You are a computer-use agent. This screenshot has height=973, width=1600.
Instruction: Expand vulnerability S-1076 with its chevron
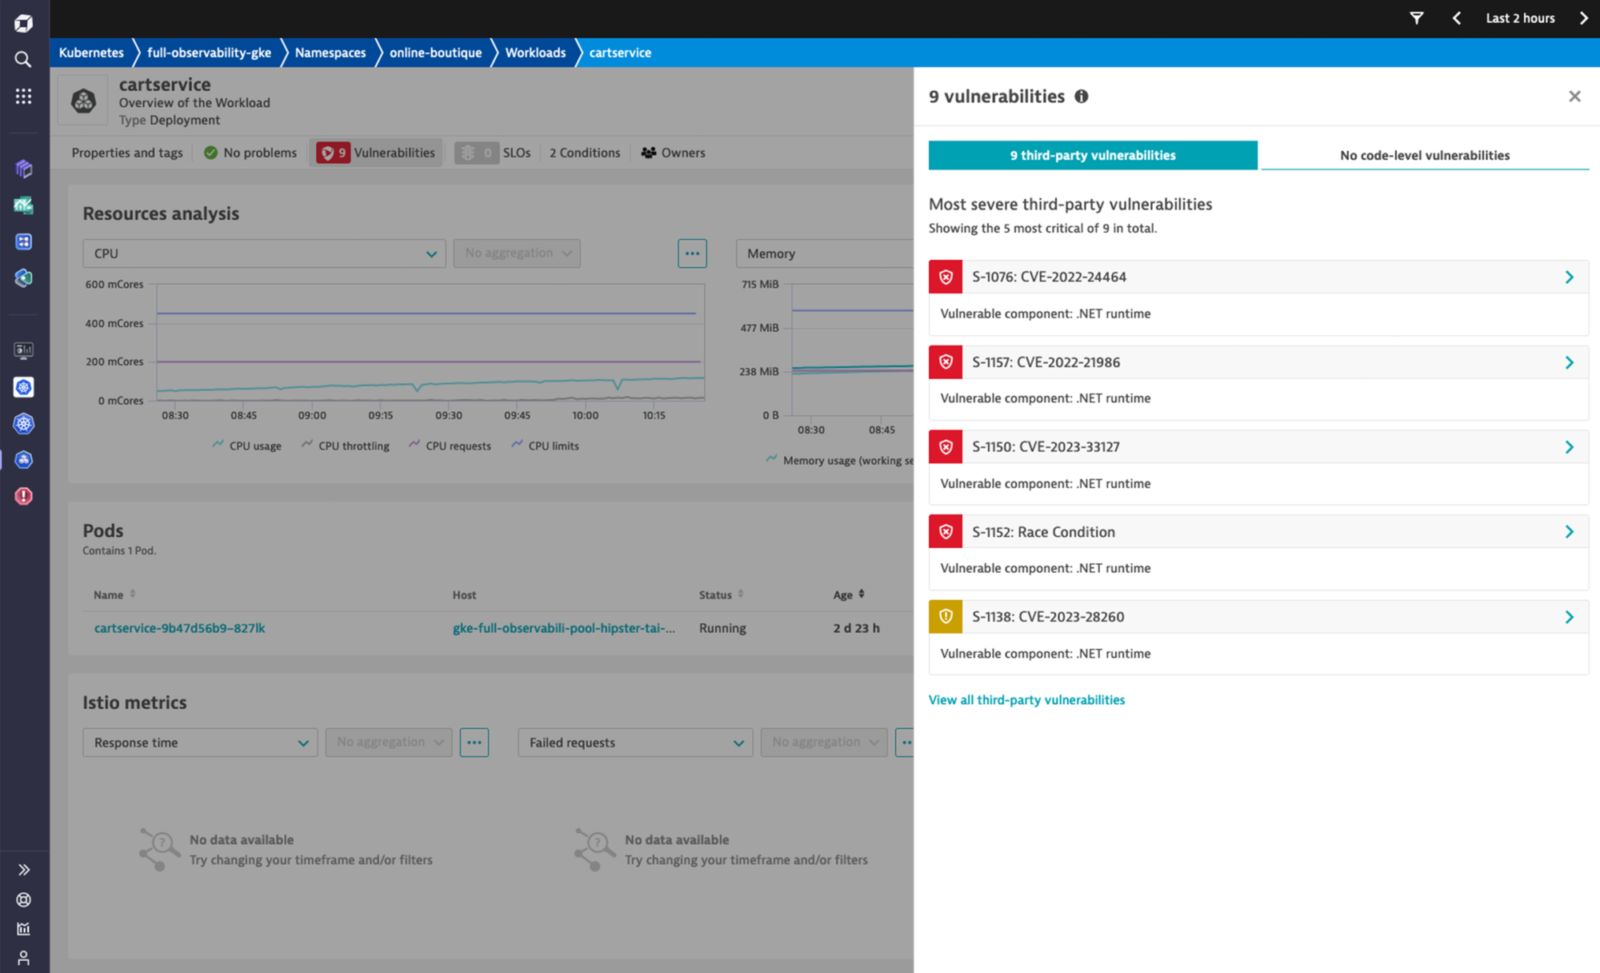point(1569,277)
